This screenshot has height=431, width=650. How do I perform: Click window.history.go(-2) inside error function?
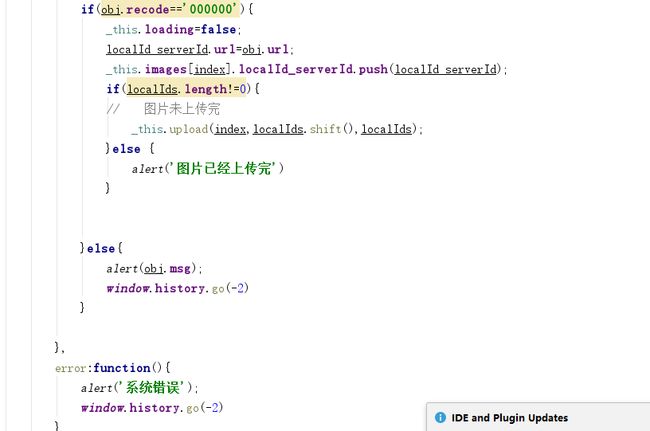[152, 407]
